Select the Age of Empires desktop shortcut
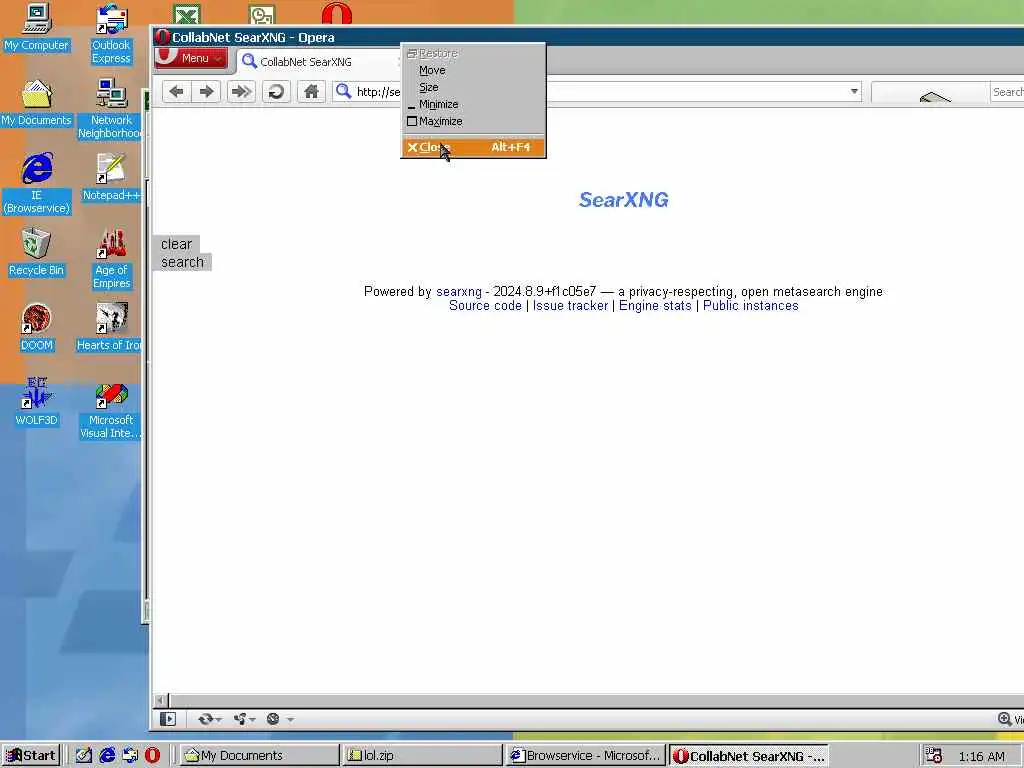Image resolution: width=1024 pixels, height=768 pixels. tap(112, 259)
